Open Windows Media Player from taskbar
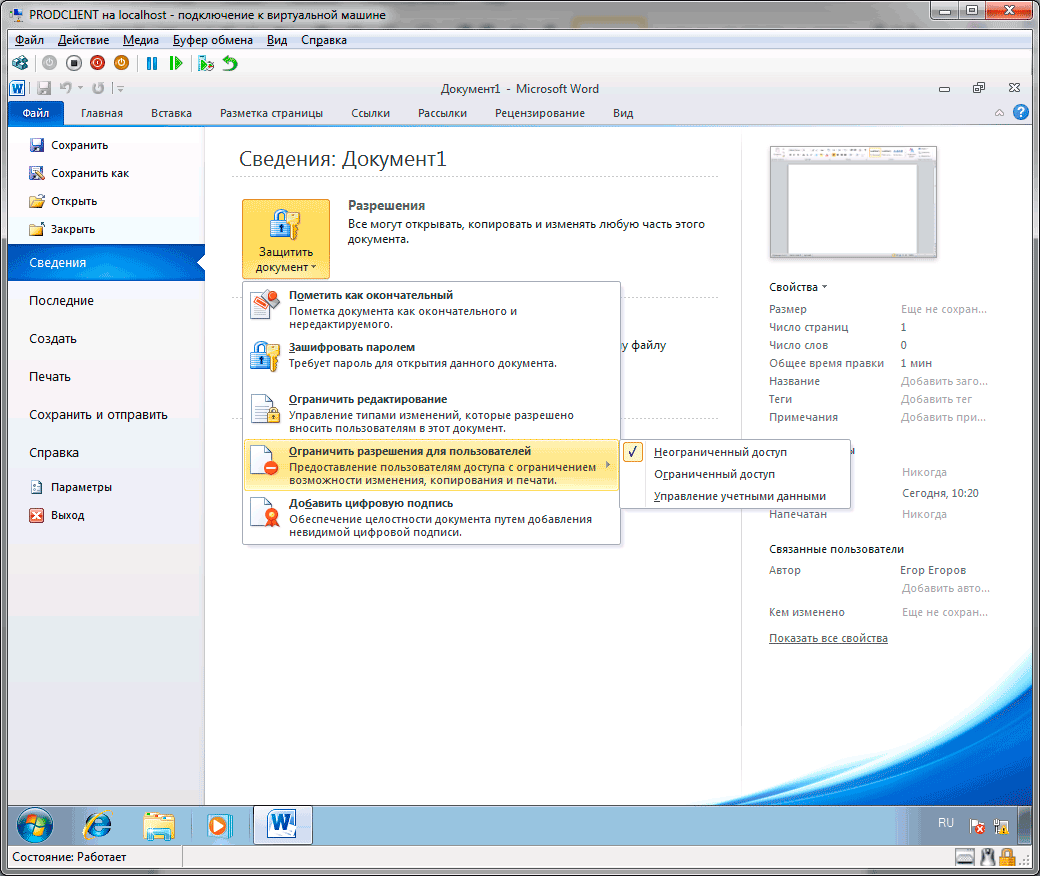This screenshot has height=876, width=1040. click(x=218, y=826)
